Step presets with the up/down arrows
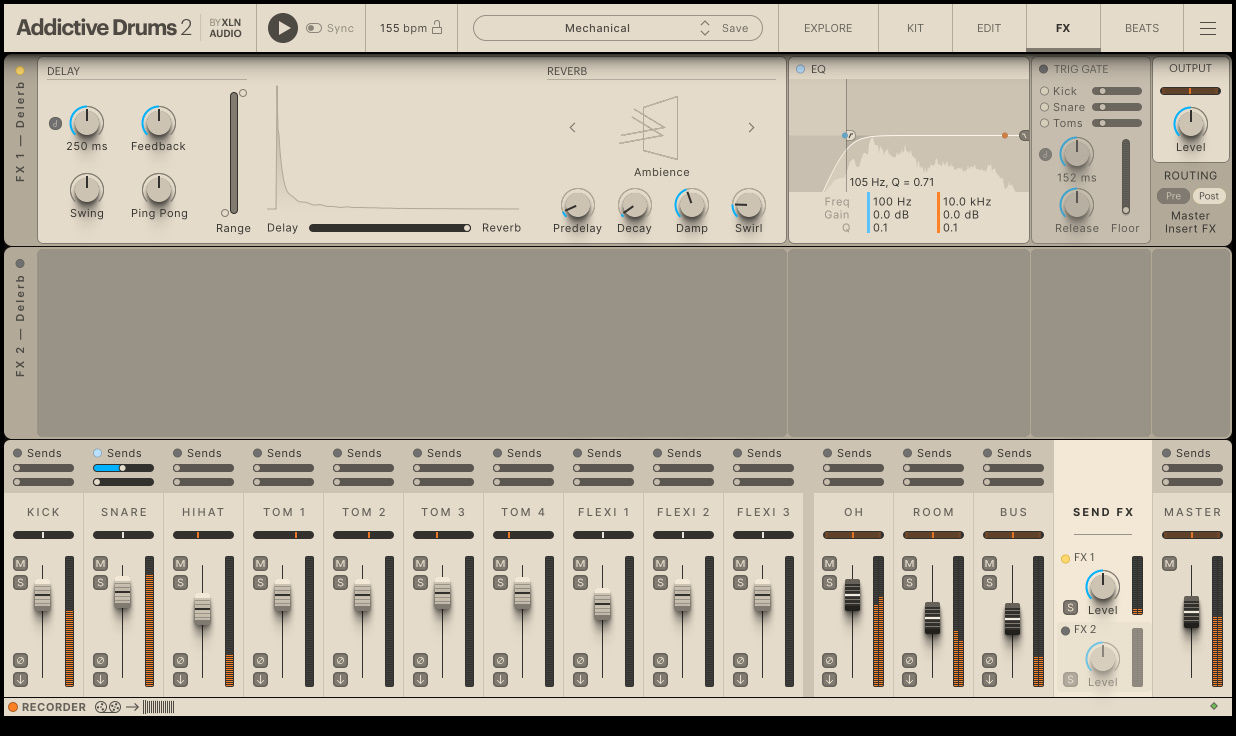1236x736 pixels. (x=705, y=28)
